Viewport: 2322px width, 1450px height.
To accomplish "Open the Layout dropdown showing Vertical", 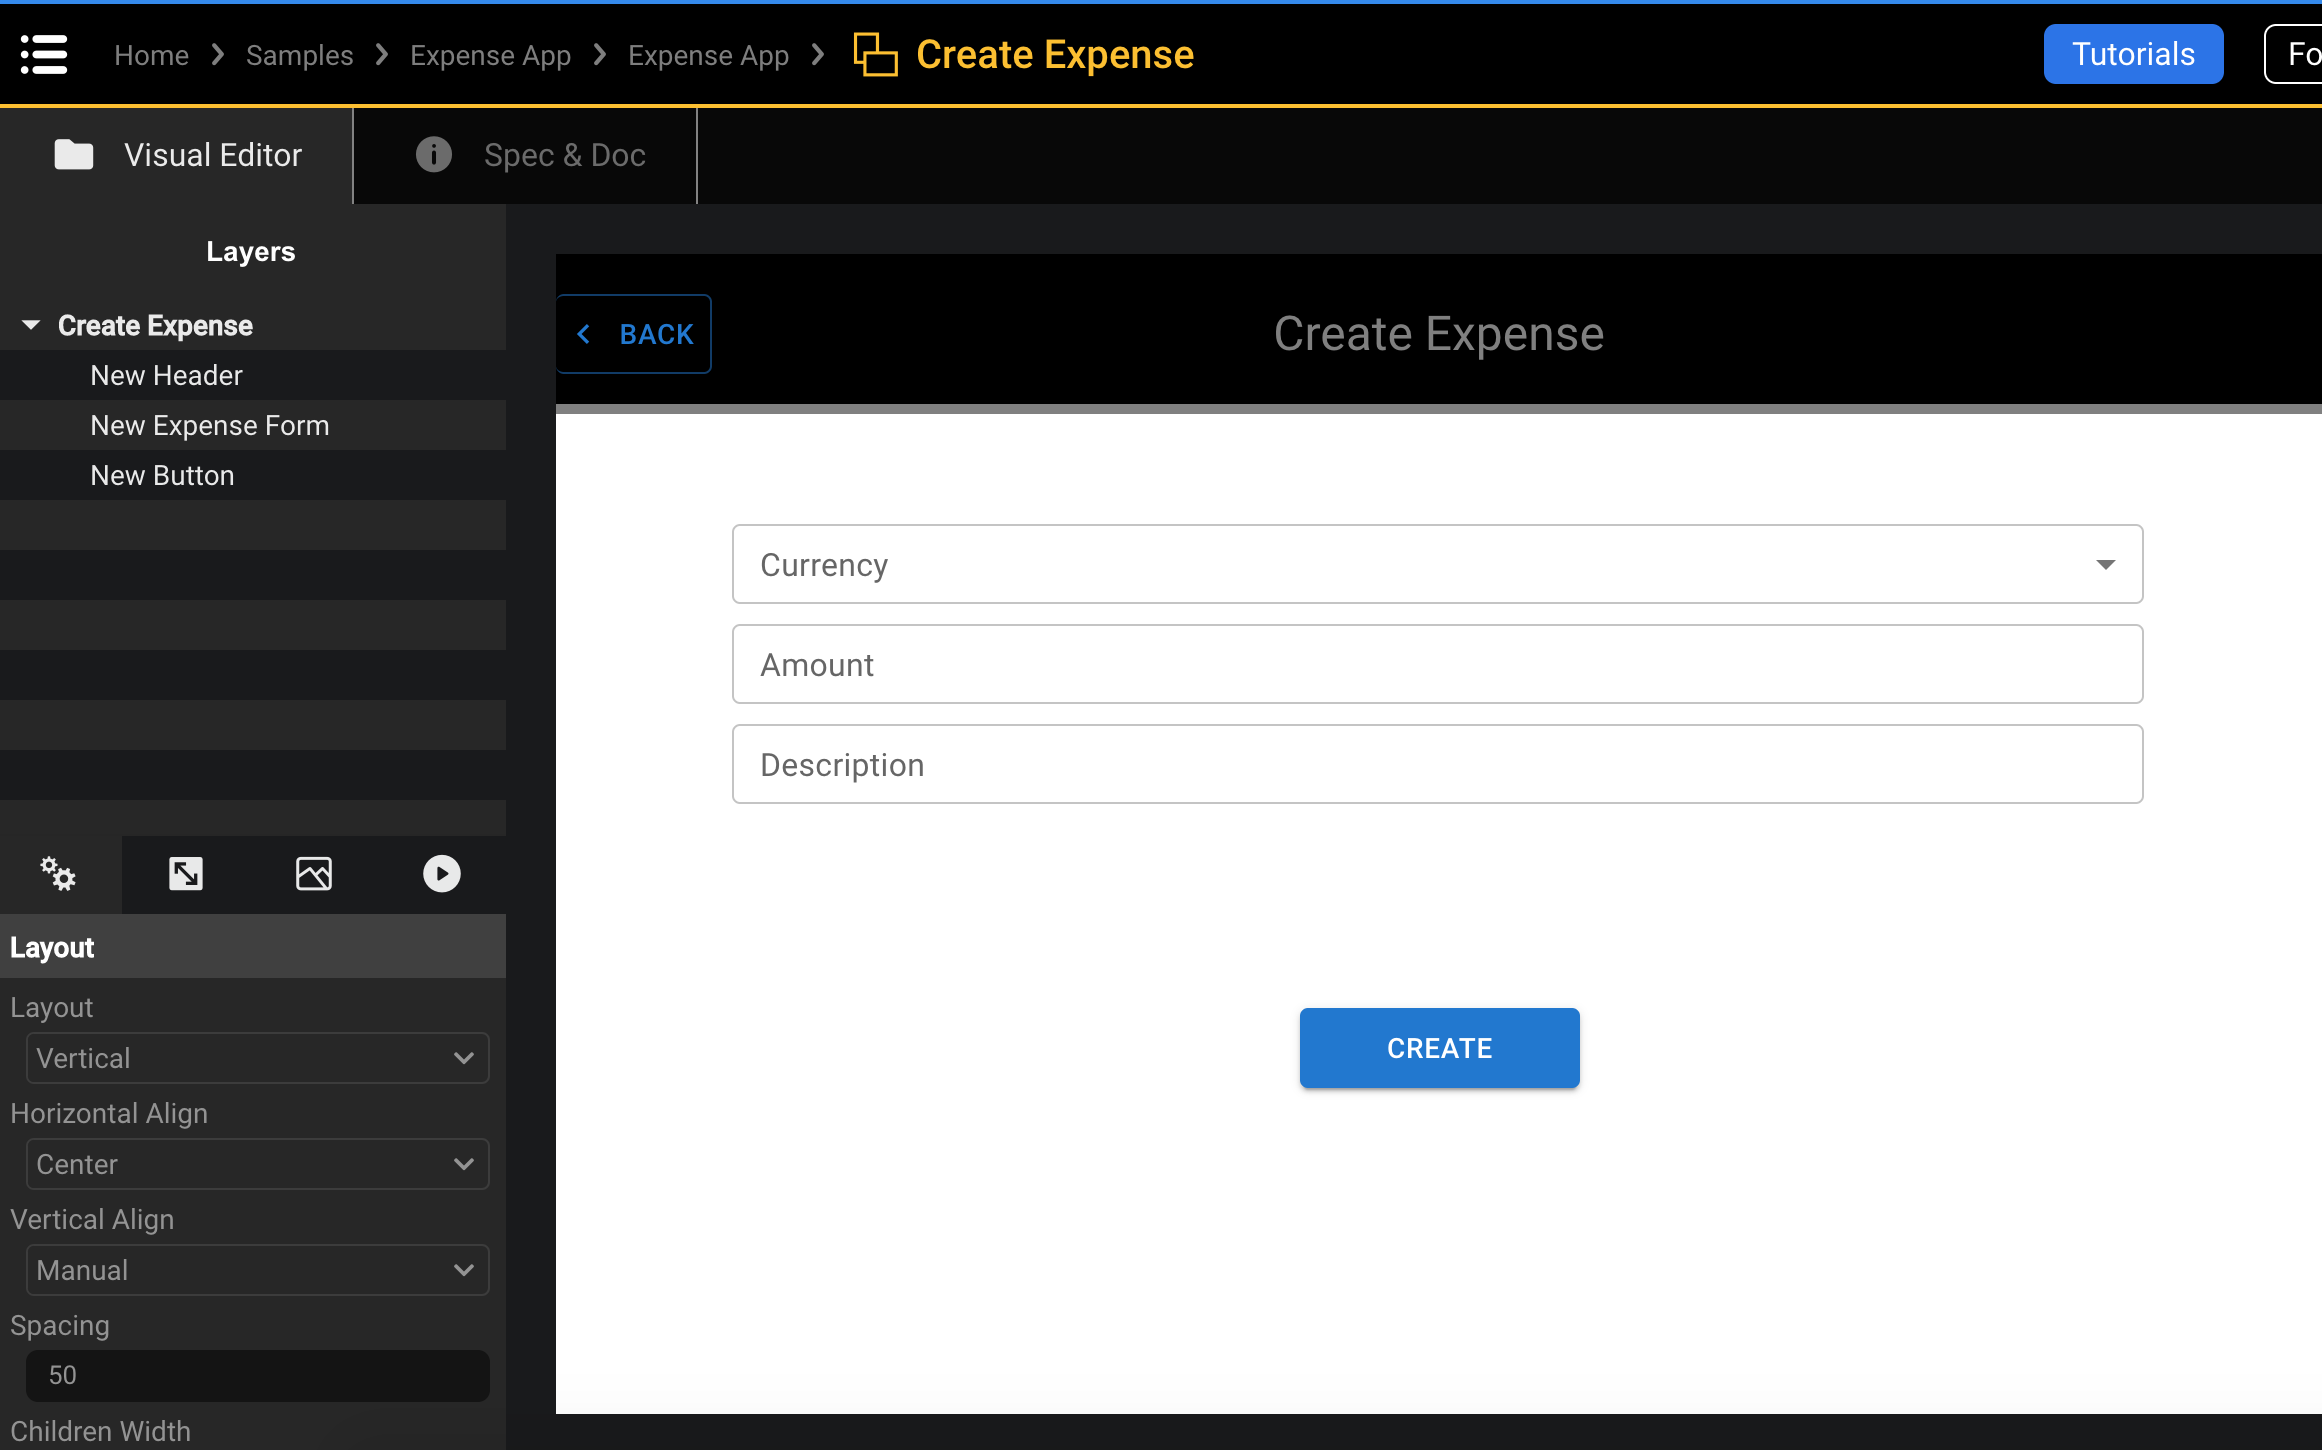I will pyautogui.click(x=256, y=1058).
